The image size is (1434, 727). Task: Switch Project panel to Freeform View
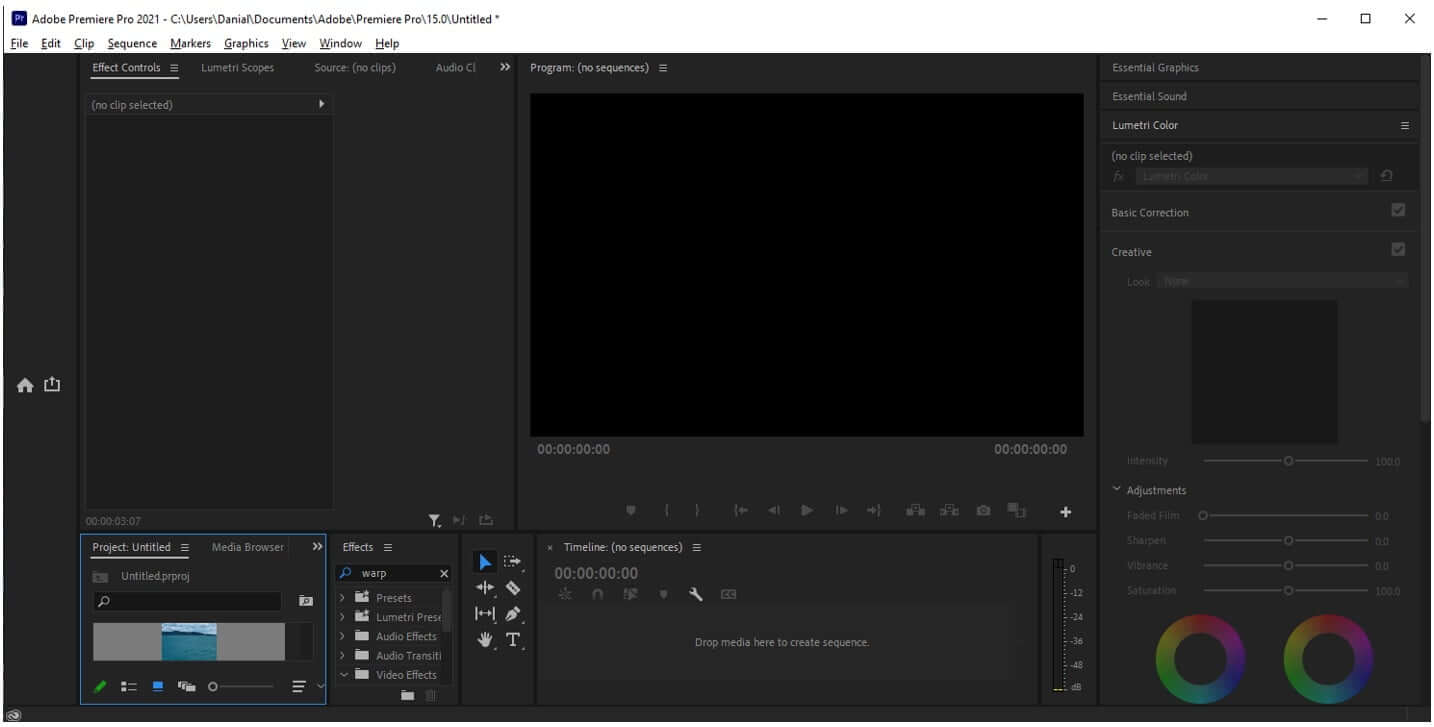(186, 687)
